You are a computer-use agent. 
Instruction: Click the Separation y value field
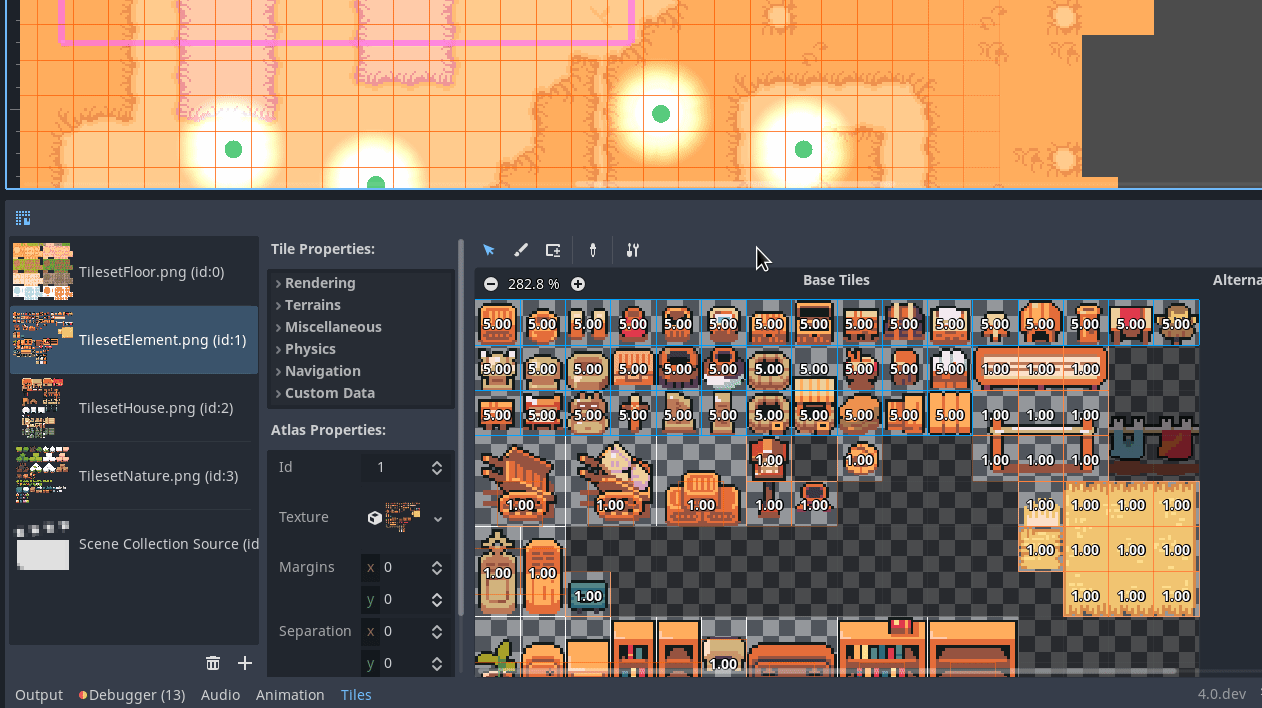404,663
